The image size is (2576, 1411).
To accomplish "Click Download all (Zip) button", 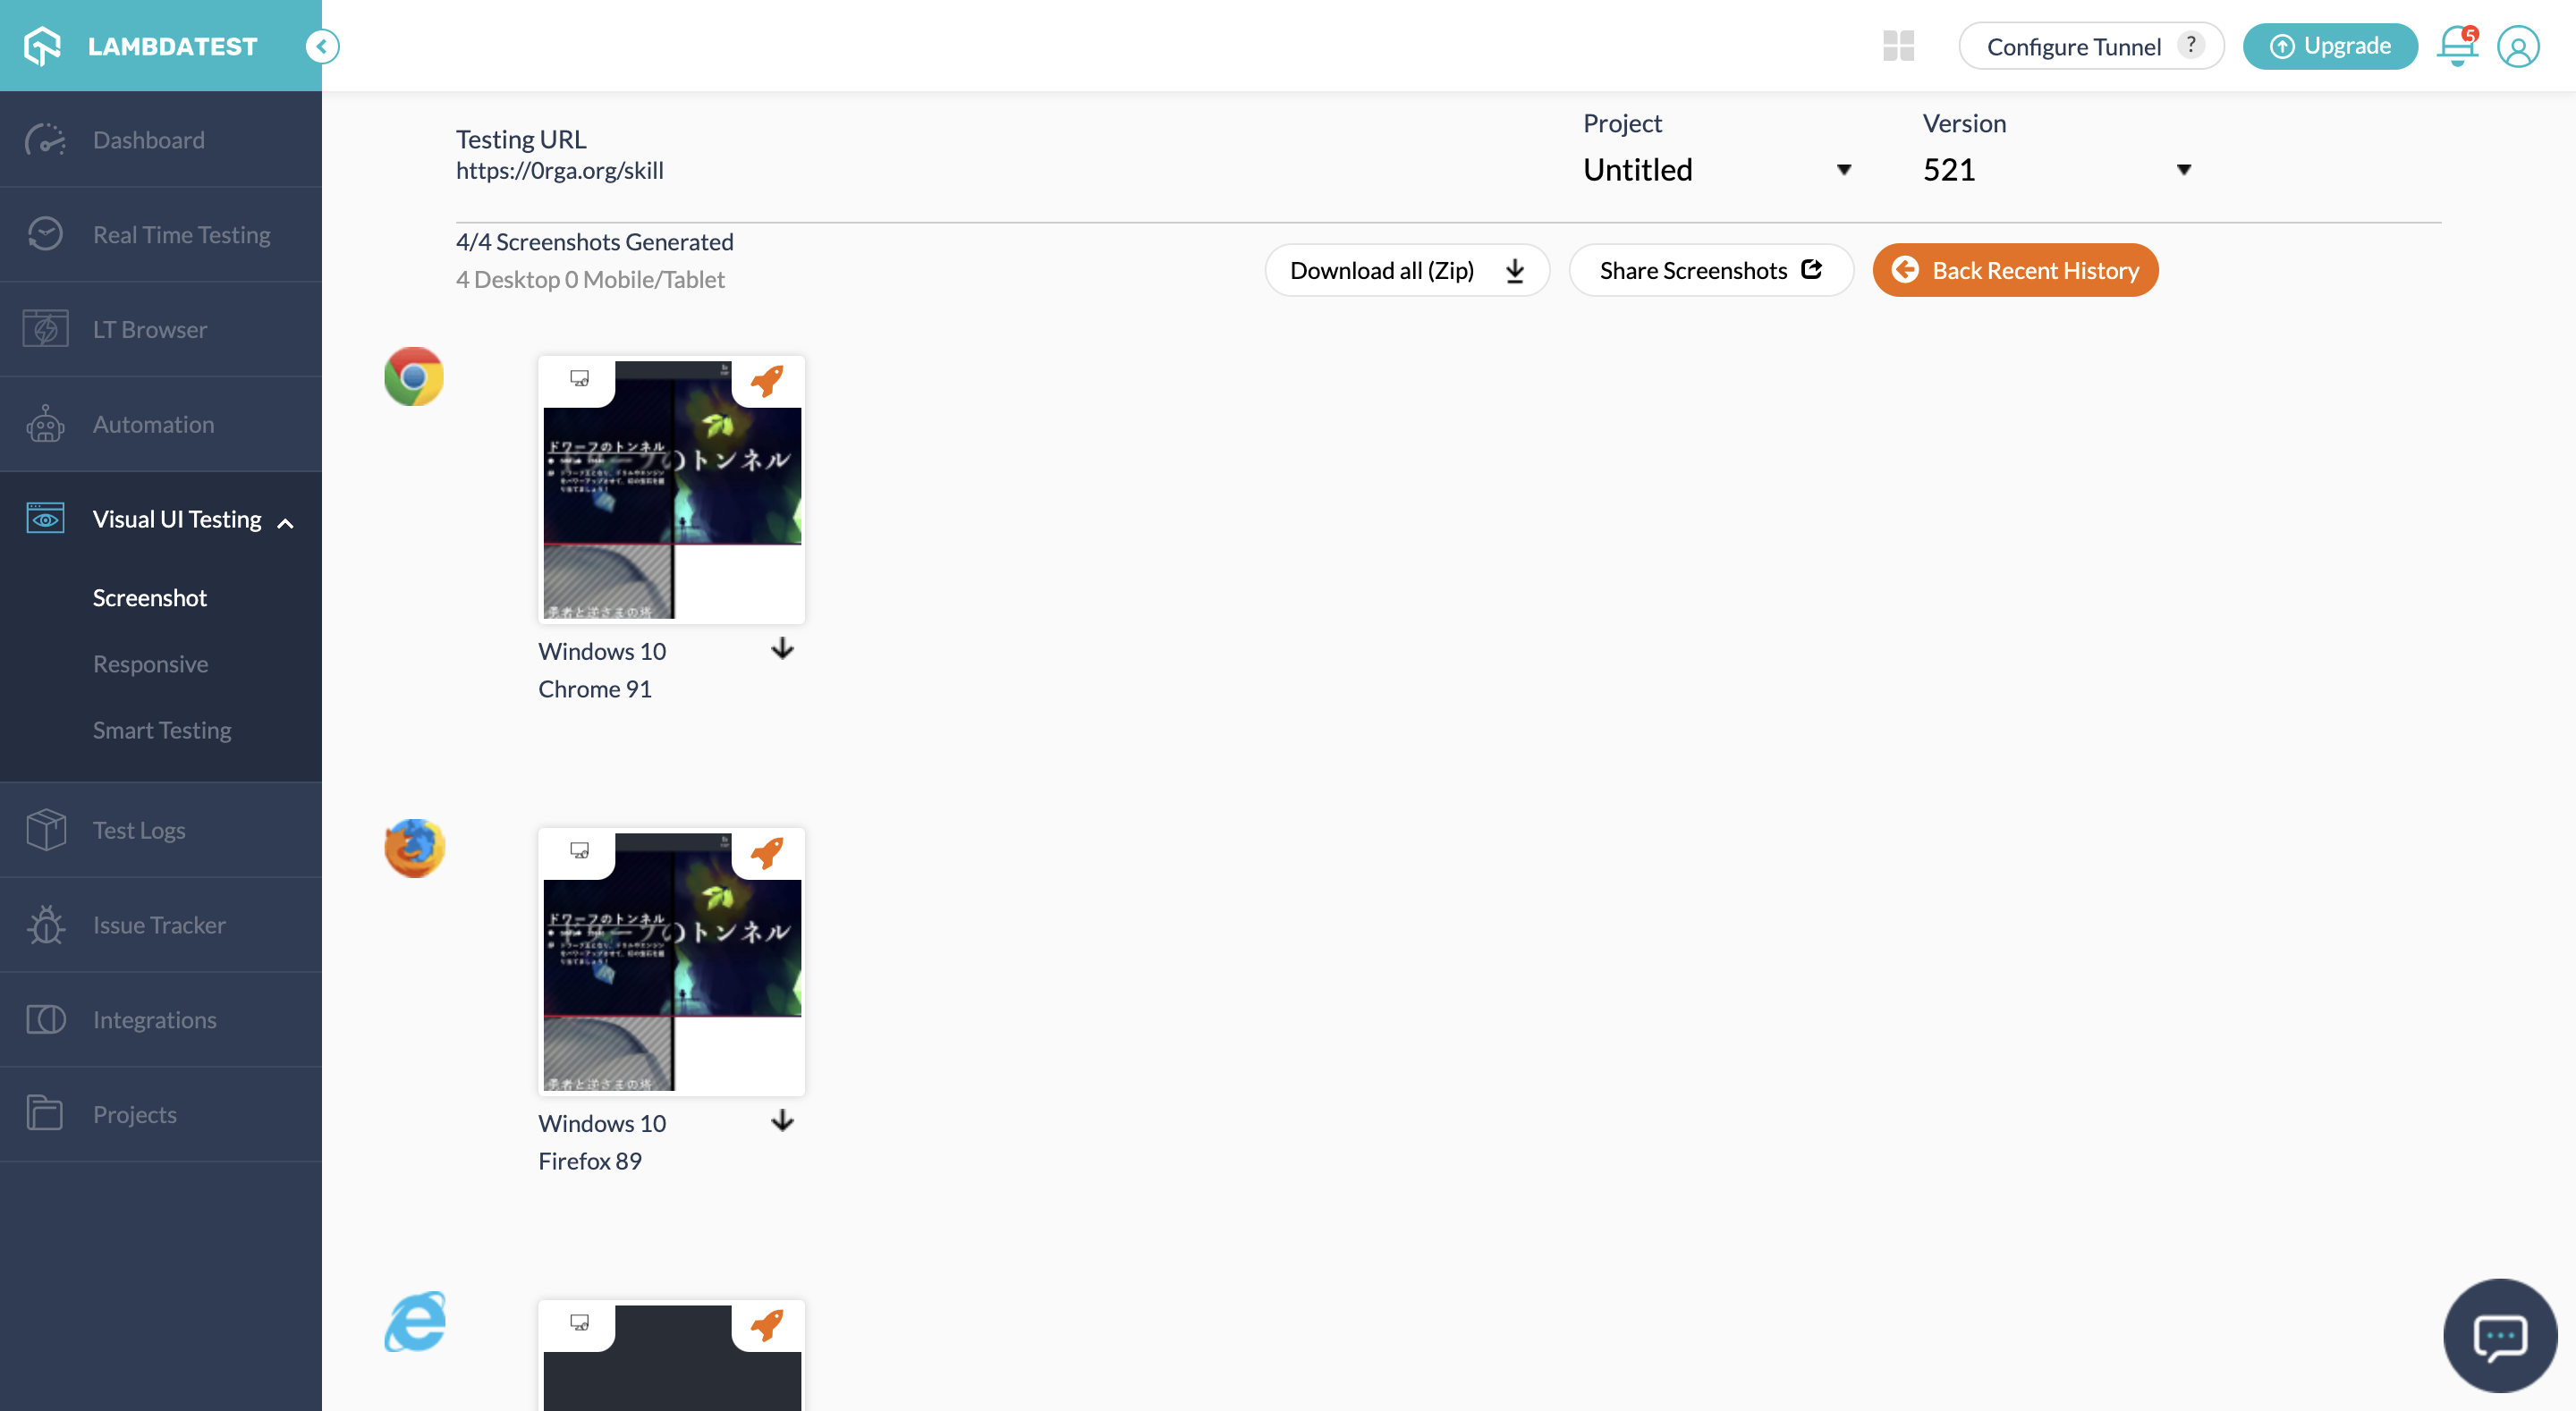I will 1407,270.
